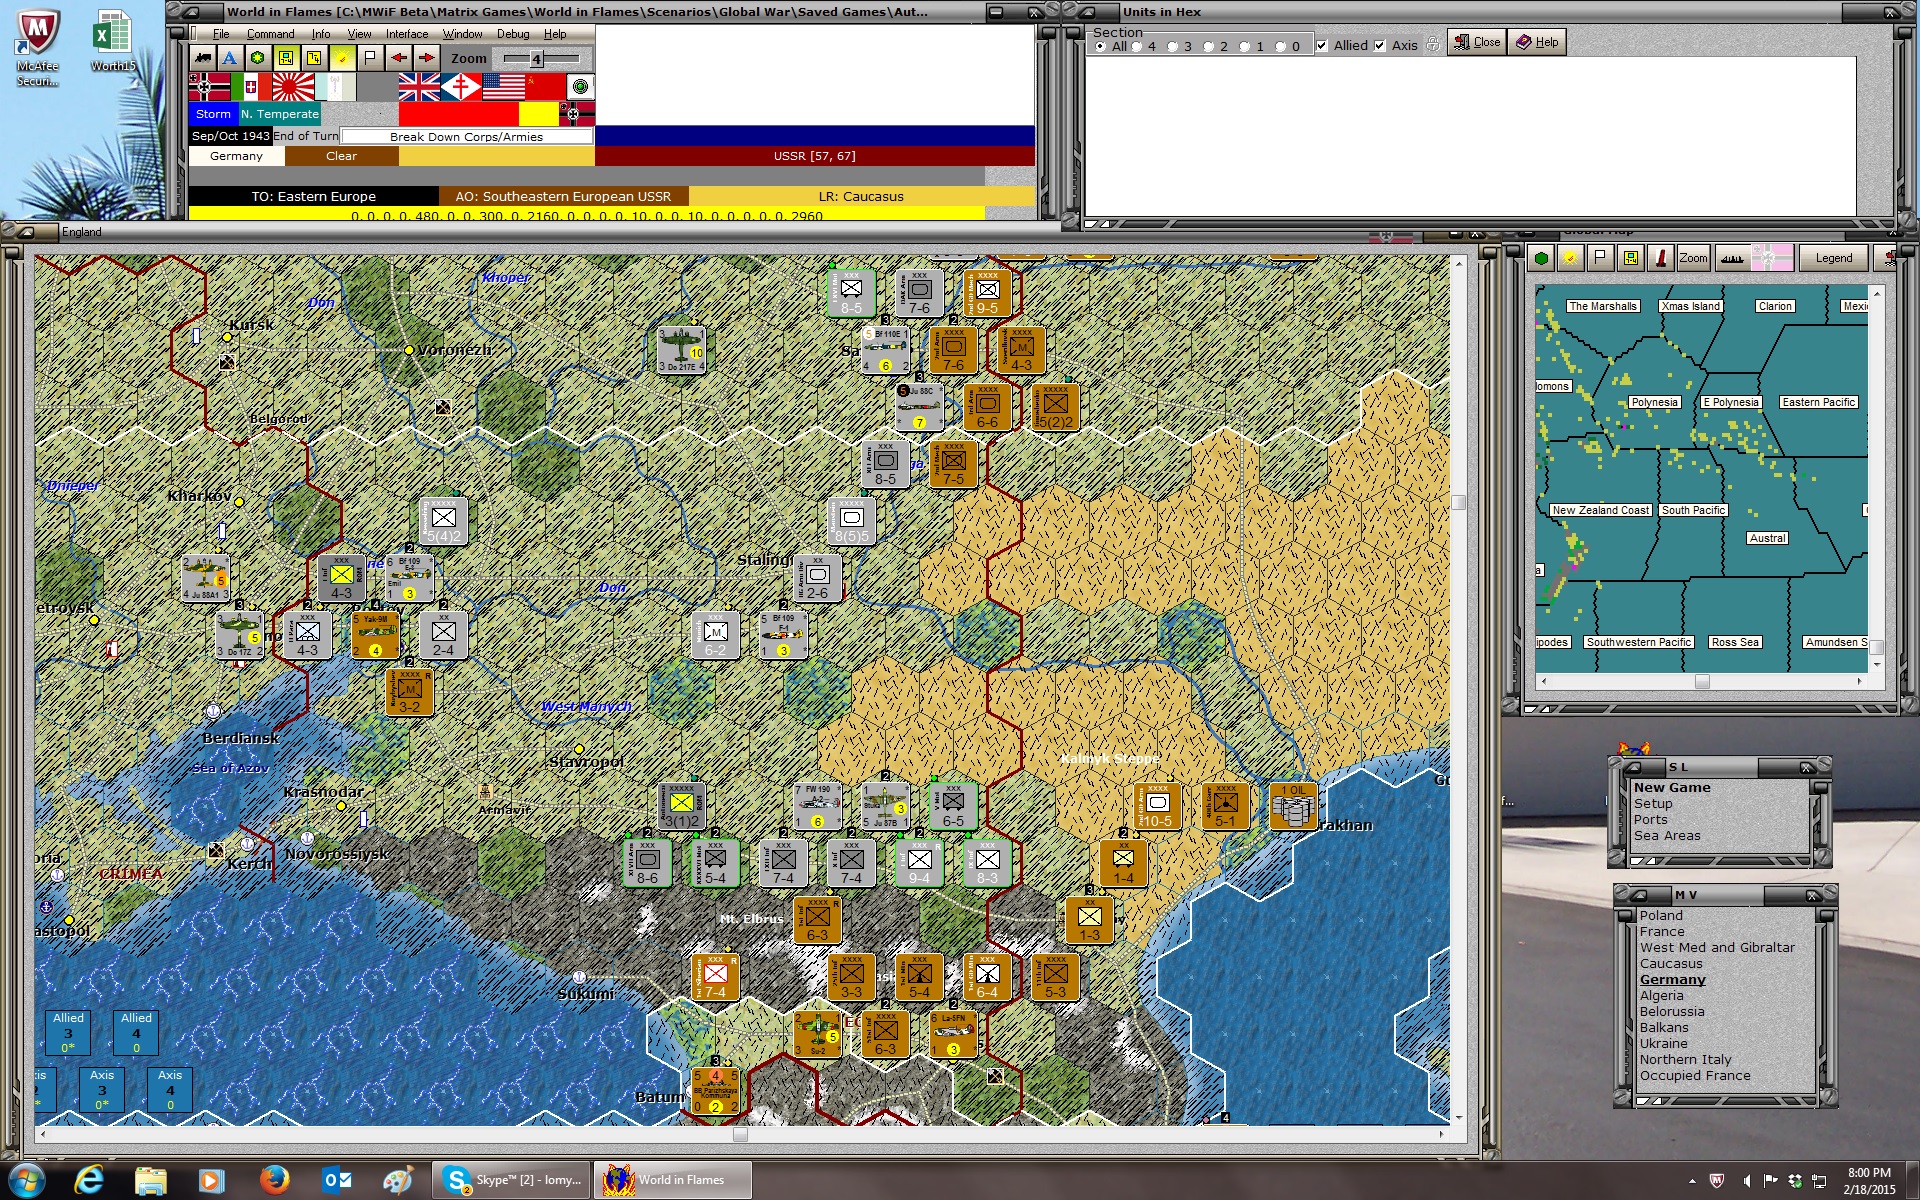Click the green hexagon icon in Global Map toolbar

1541,258
